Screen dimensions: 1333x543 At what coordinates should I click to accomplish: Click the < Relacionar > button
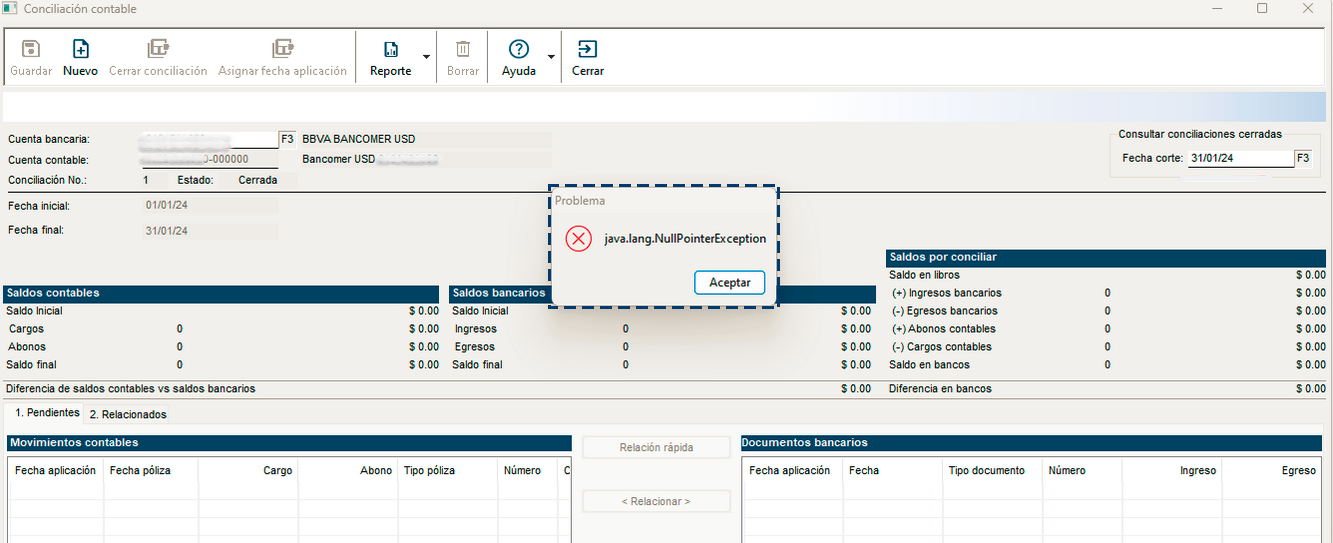tap(656, 501)
